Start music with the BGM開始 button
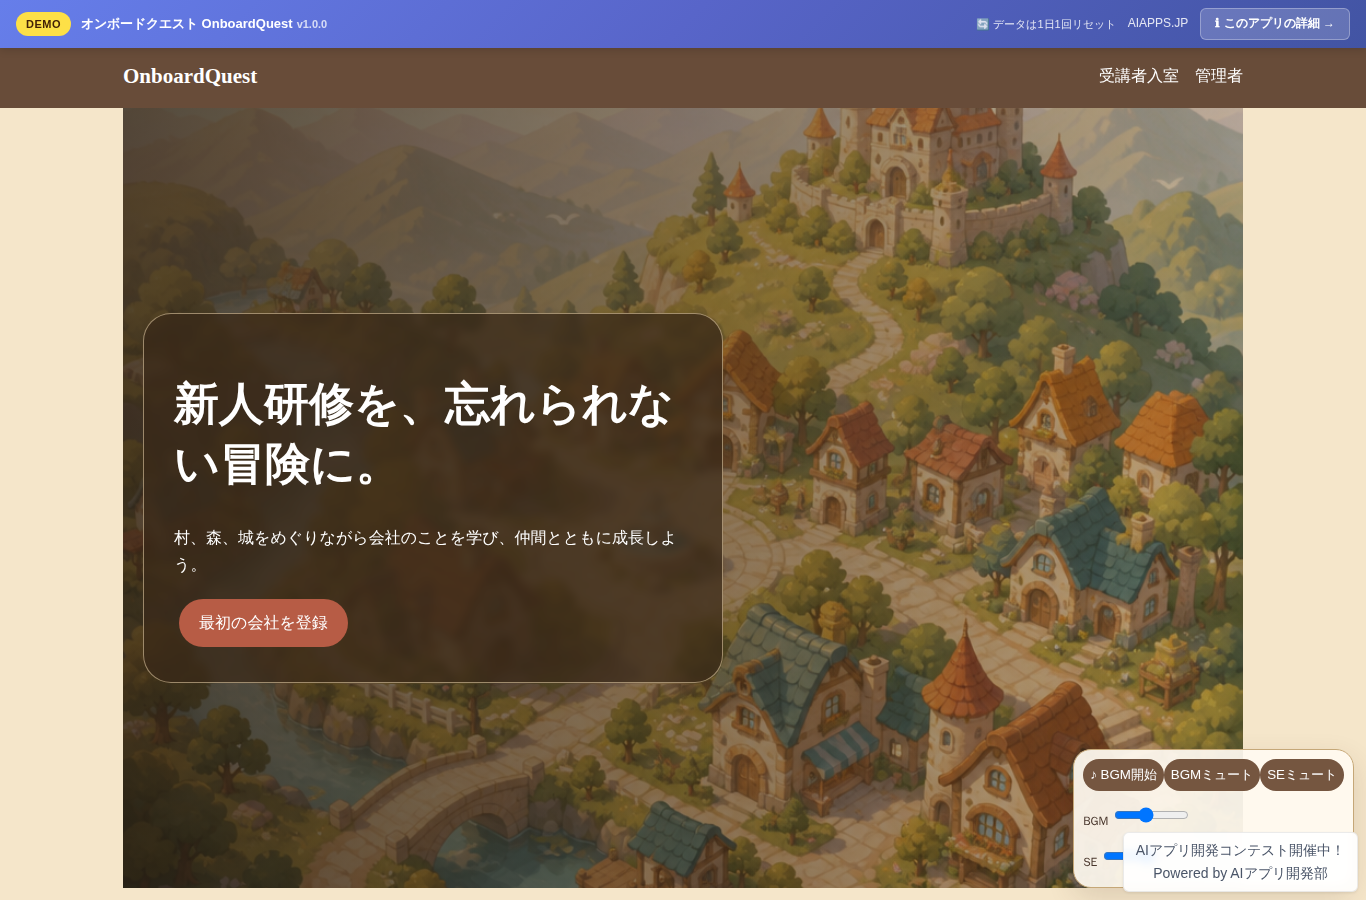This screenshot has width=1366, height=900. [1123, 775]
